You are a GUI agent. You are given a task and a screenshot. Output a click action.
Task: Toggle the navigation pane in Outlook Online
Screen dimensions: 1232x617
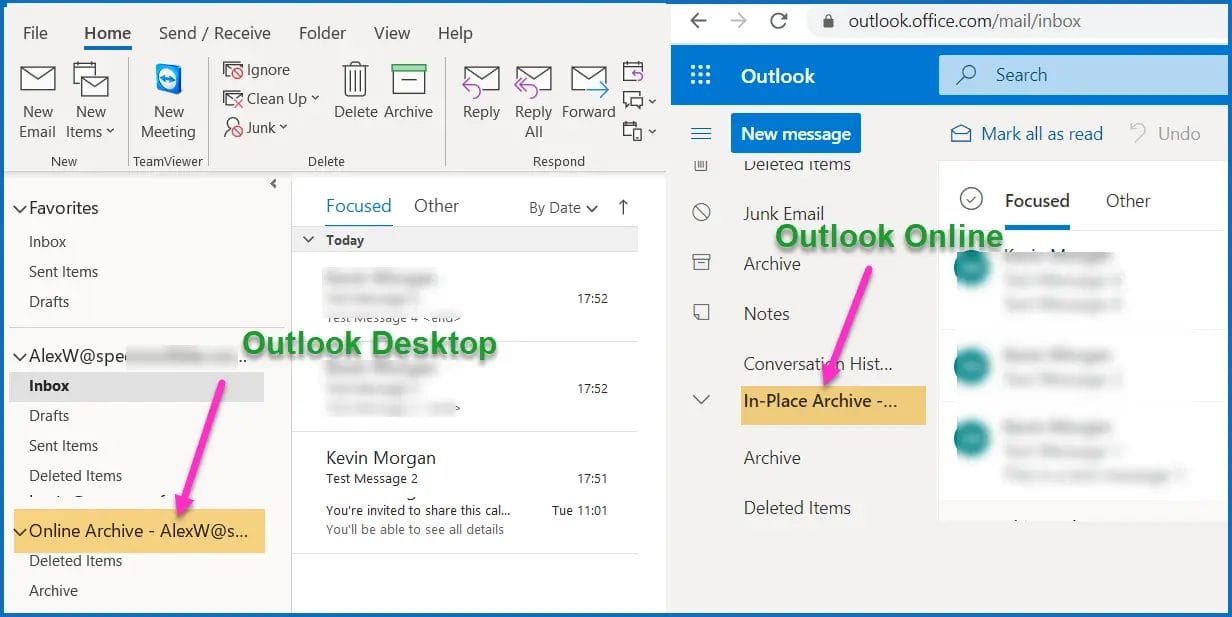click(x=701, y=133)
